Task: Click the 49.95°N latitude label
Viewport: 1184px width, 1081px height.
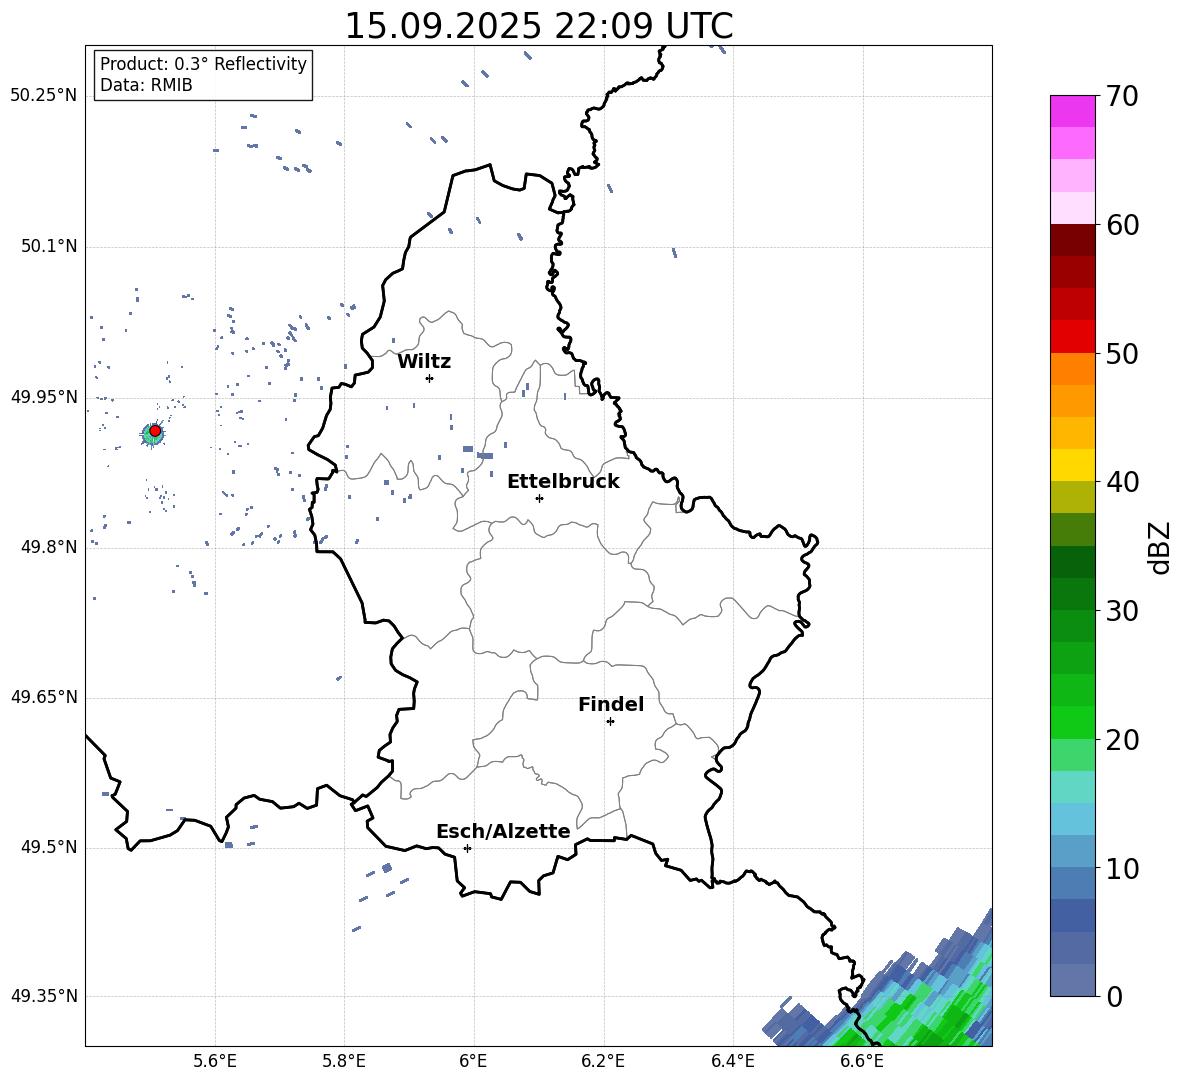Action: click(44, 397)
